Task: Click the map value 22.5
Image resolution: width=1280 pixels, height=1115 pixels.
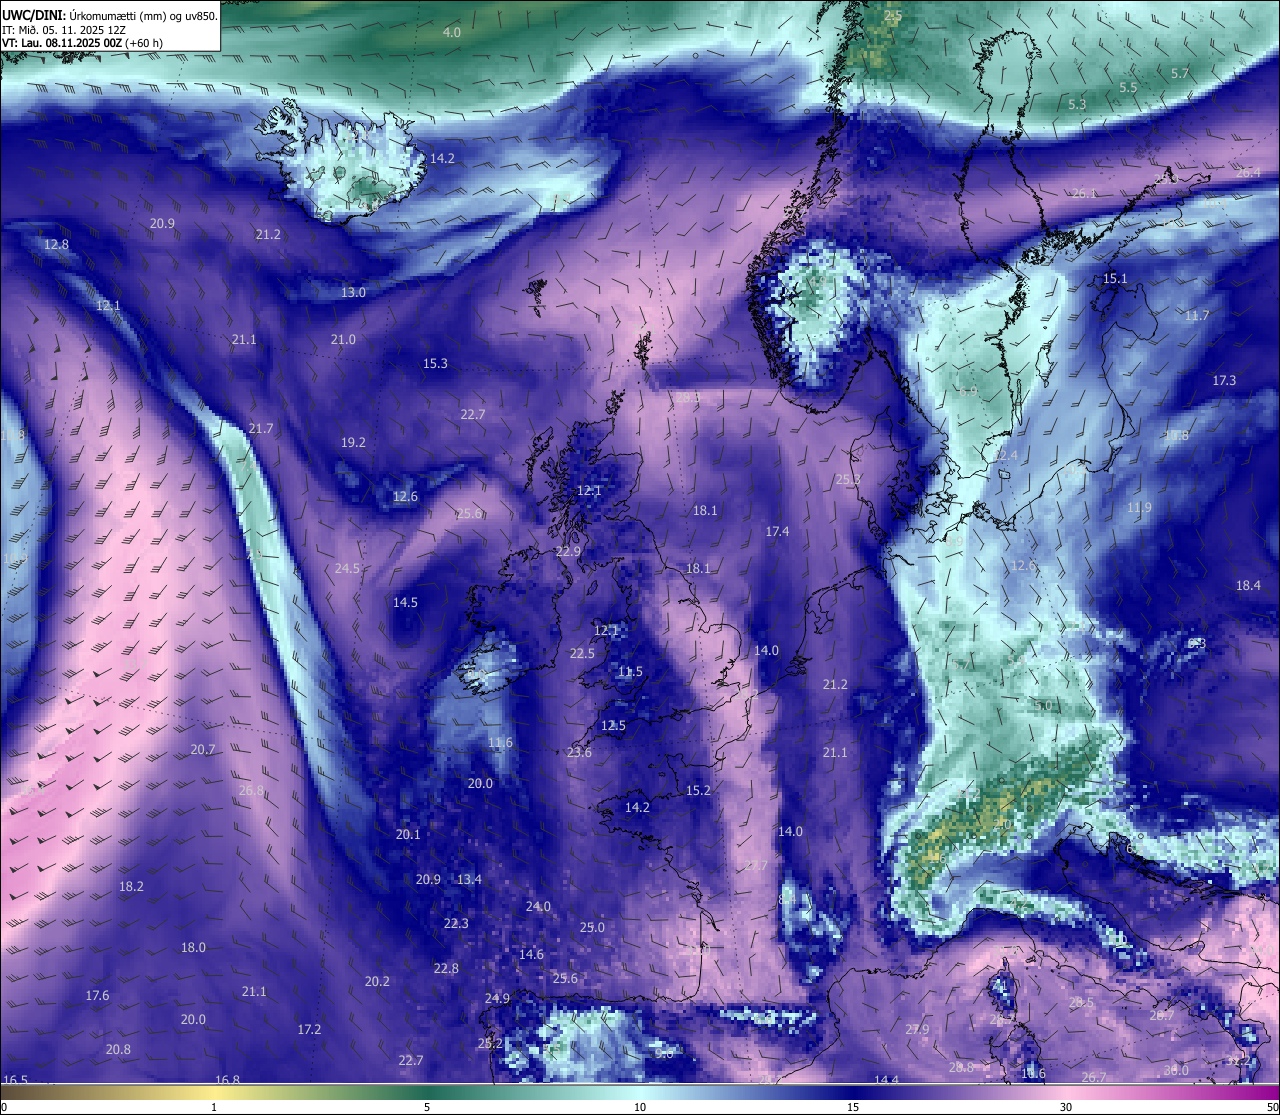Action: click(x=582, y=654)
